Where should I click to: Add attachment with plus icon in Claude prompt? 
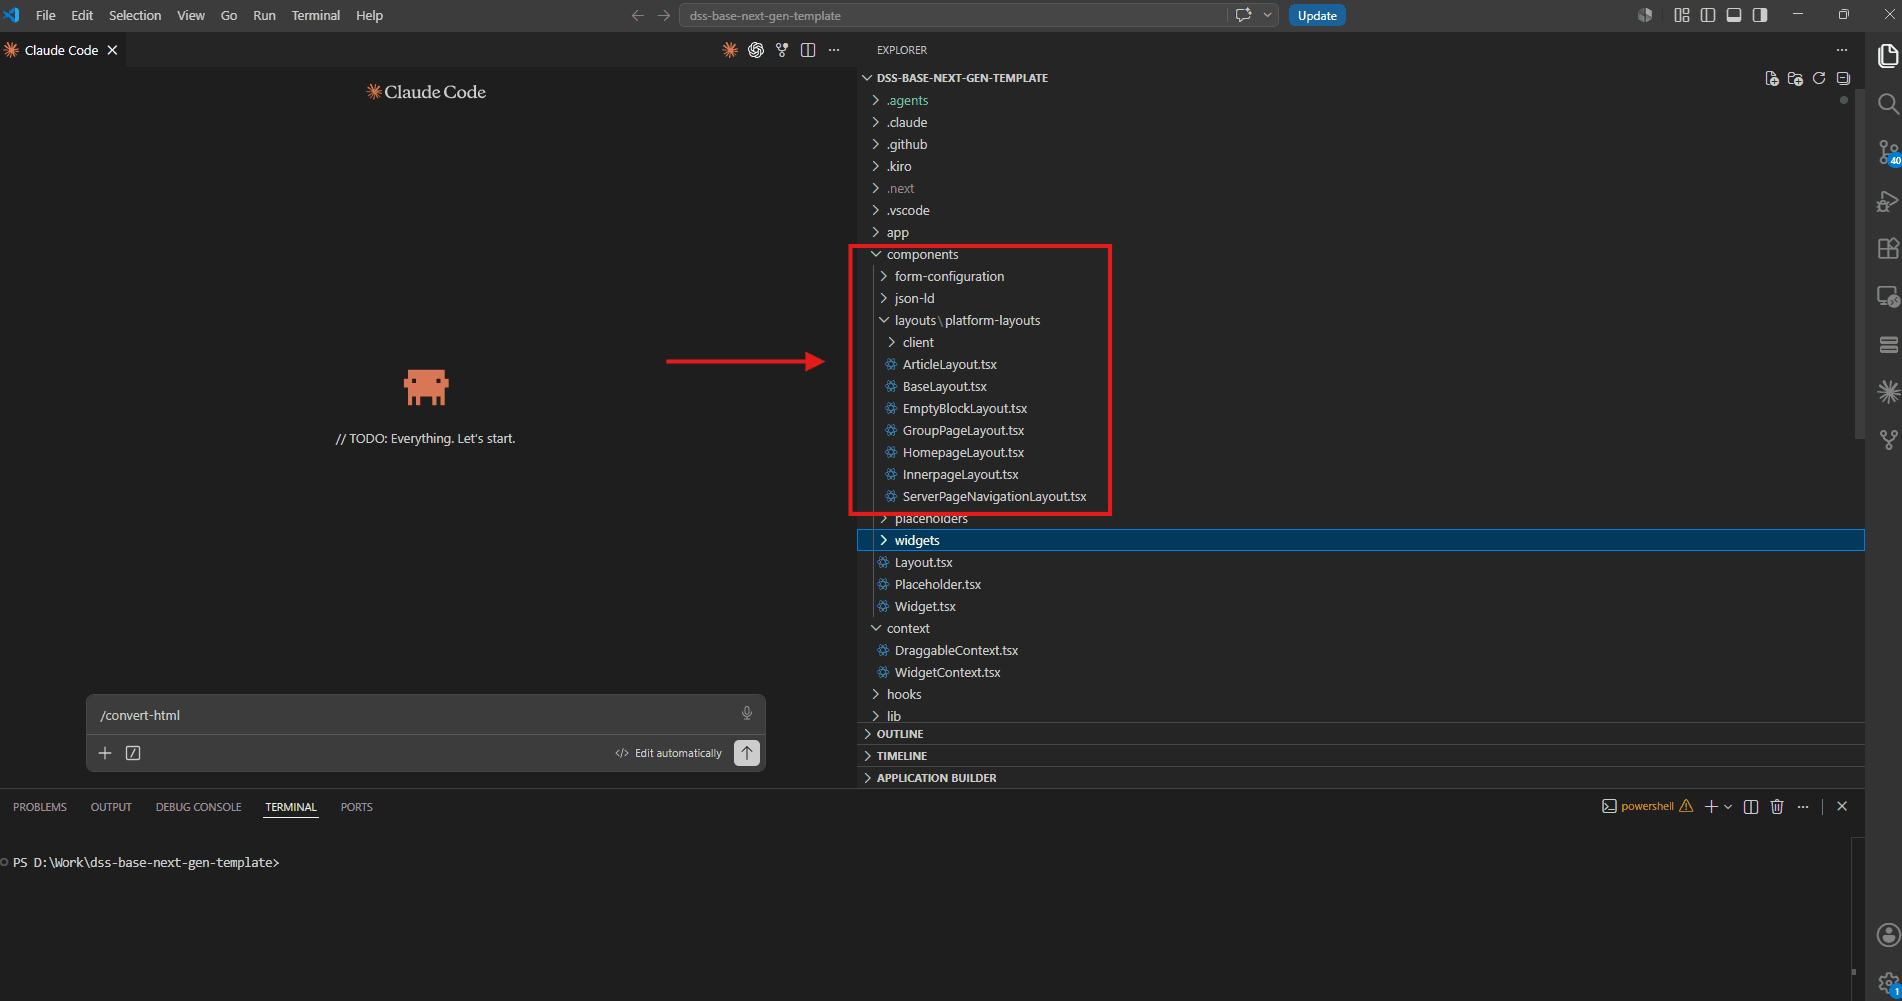point(105,753)
